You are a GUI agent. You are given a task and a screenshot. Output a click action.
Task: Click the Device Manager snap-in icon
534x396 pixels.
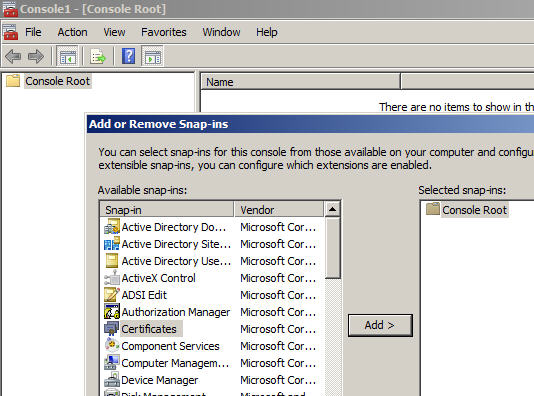[x=112, y=380]
